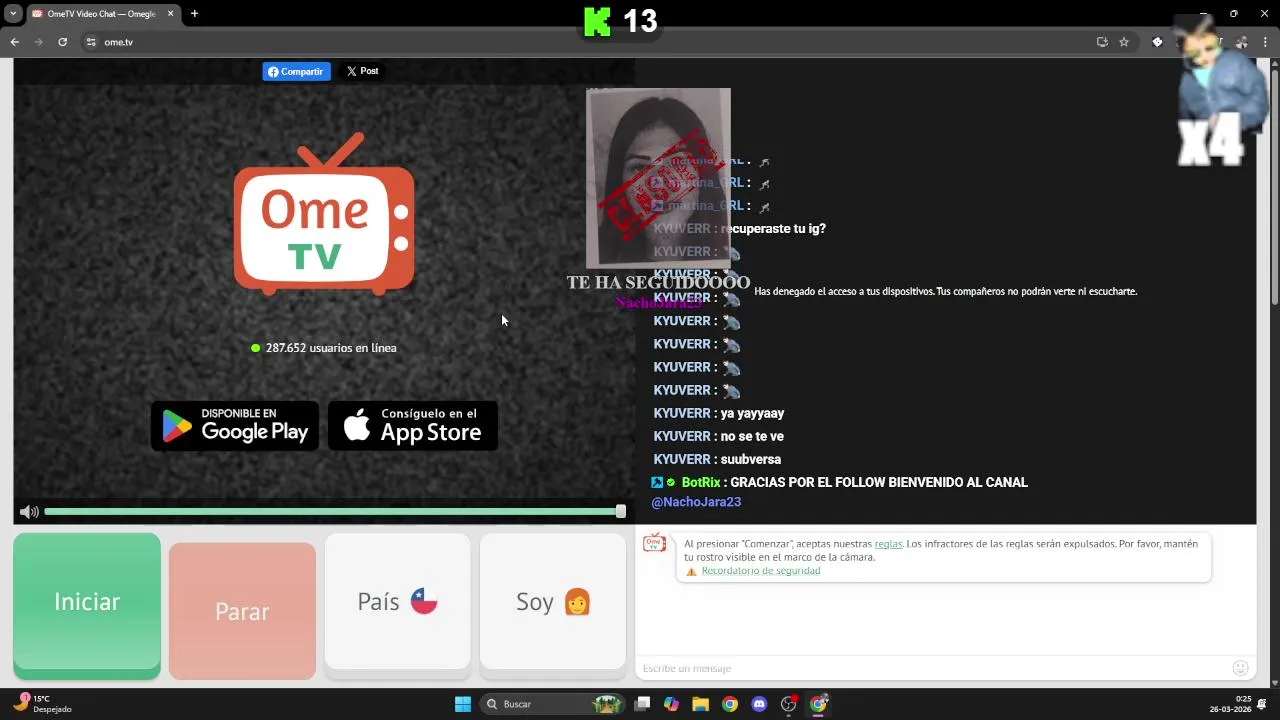Open the País country selector
Screen dimensions: 1280x720
pos(397,601)
